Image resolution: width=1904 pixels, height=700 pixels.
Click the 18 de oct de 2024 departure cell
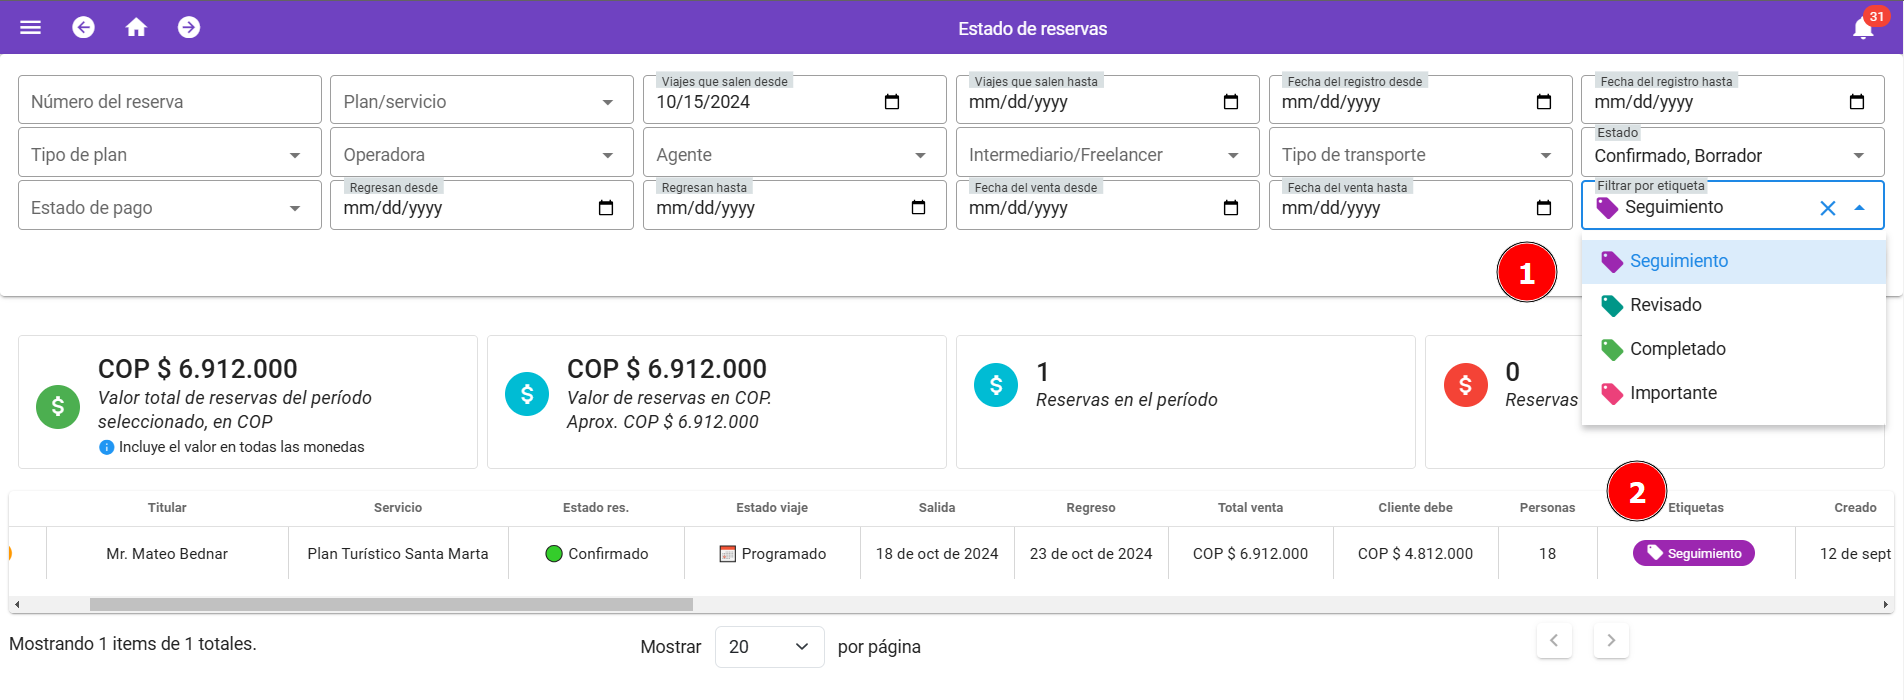pos(937,554)
